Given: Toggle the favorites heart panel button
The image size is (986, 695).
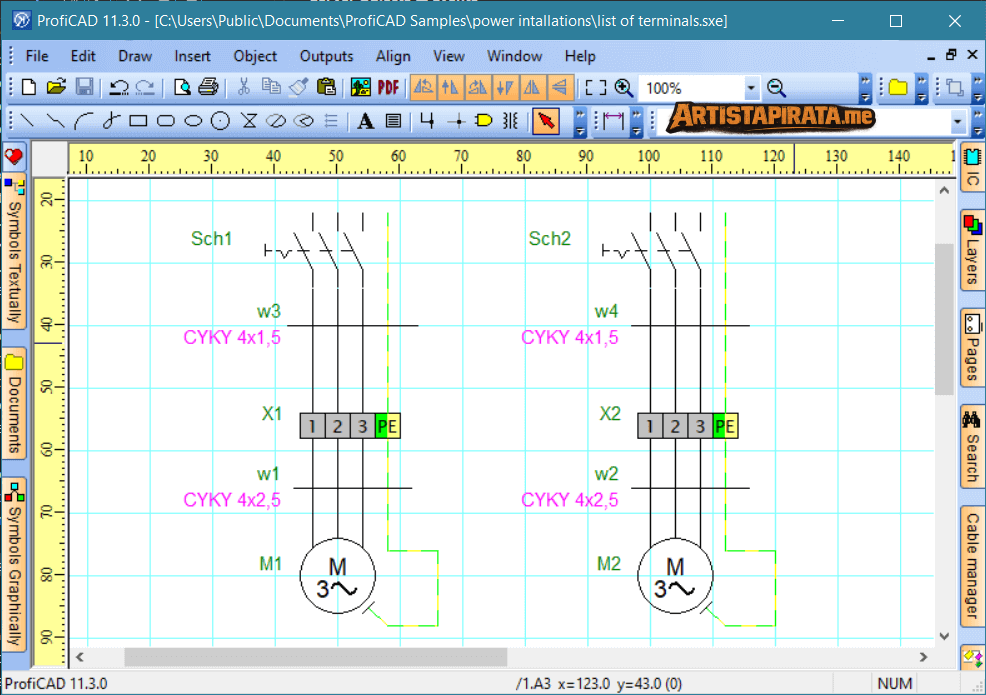Looking at the screenshot, I should pos(14,157).
